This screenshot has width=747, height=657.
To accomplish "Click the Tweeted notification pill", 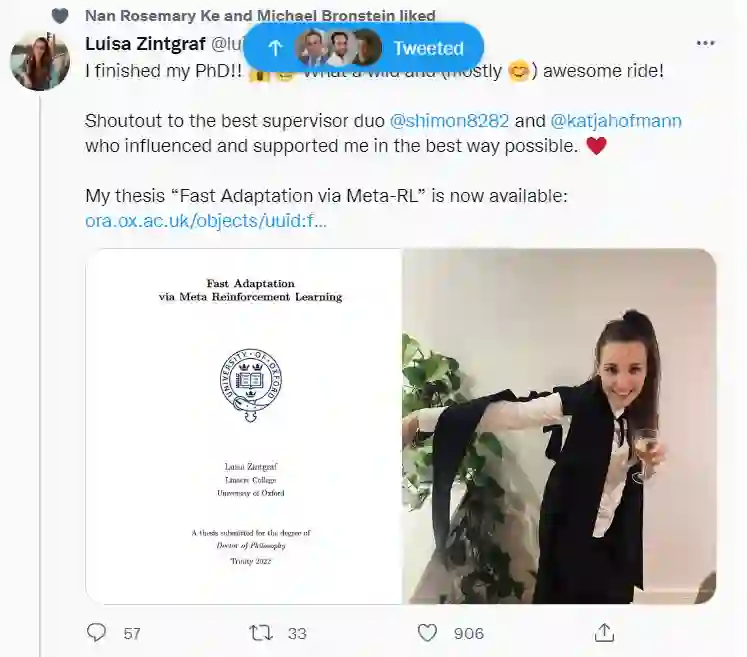I will coord(427,48).
